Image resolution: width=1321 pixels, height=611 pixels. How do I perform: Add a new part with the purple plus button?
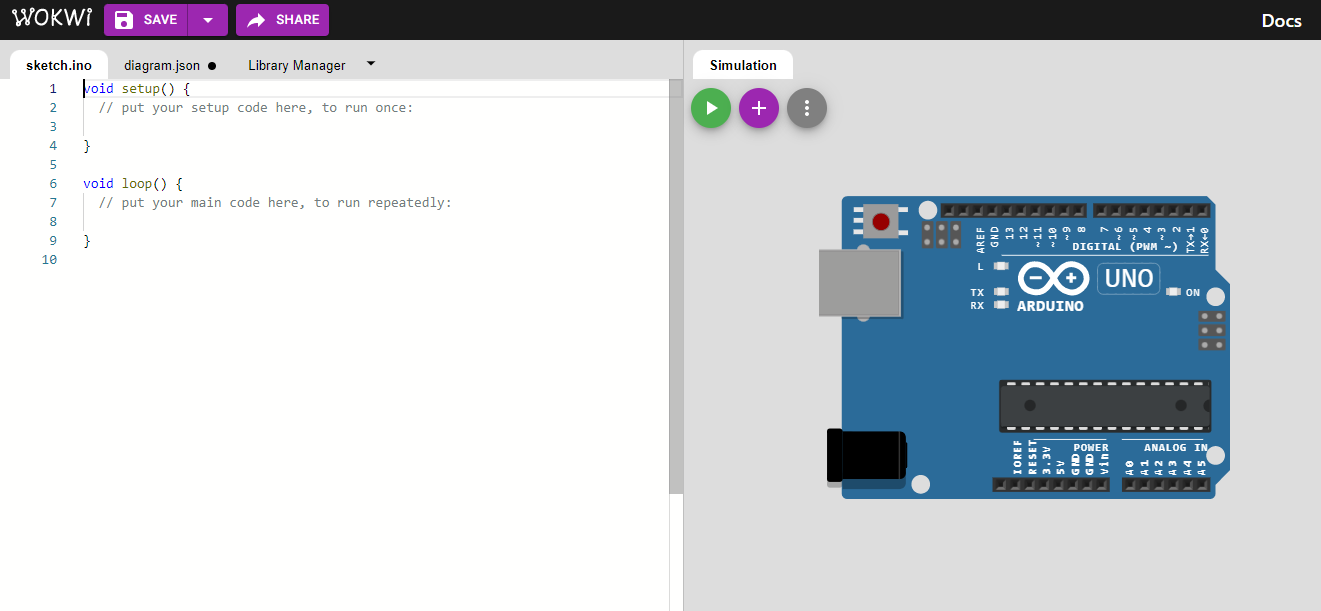759,108
